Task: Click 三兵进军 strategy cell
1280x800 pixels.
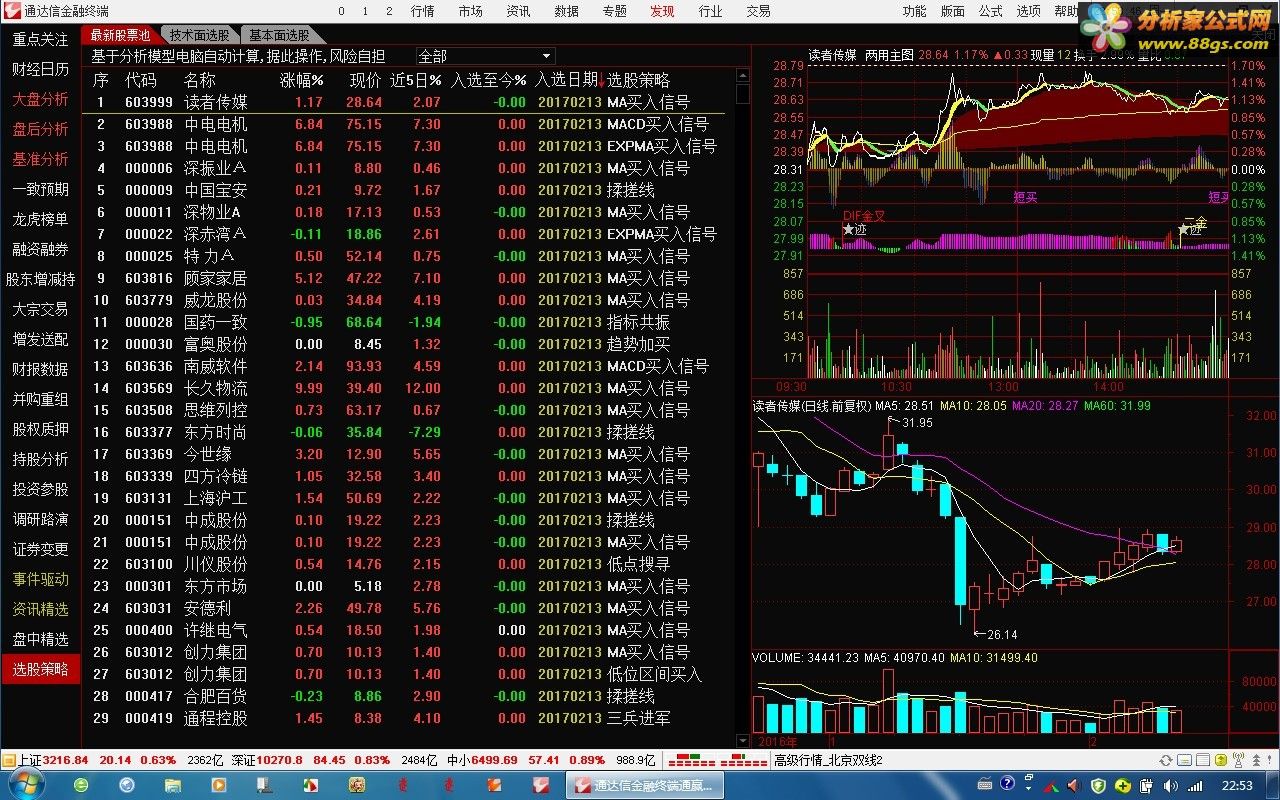Action: 638,718
